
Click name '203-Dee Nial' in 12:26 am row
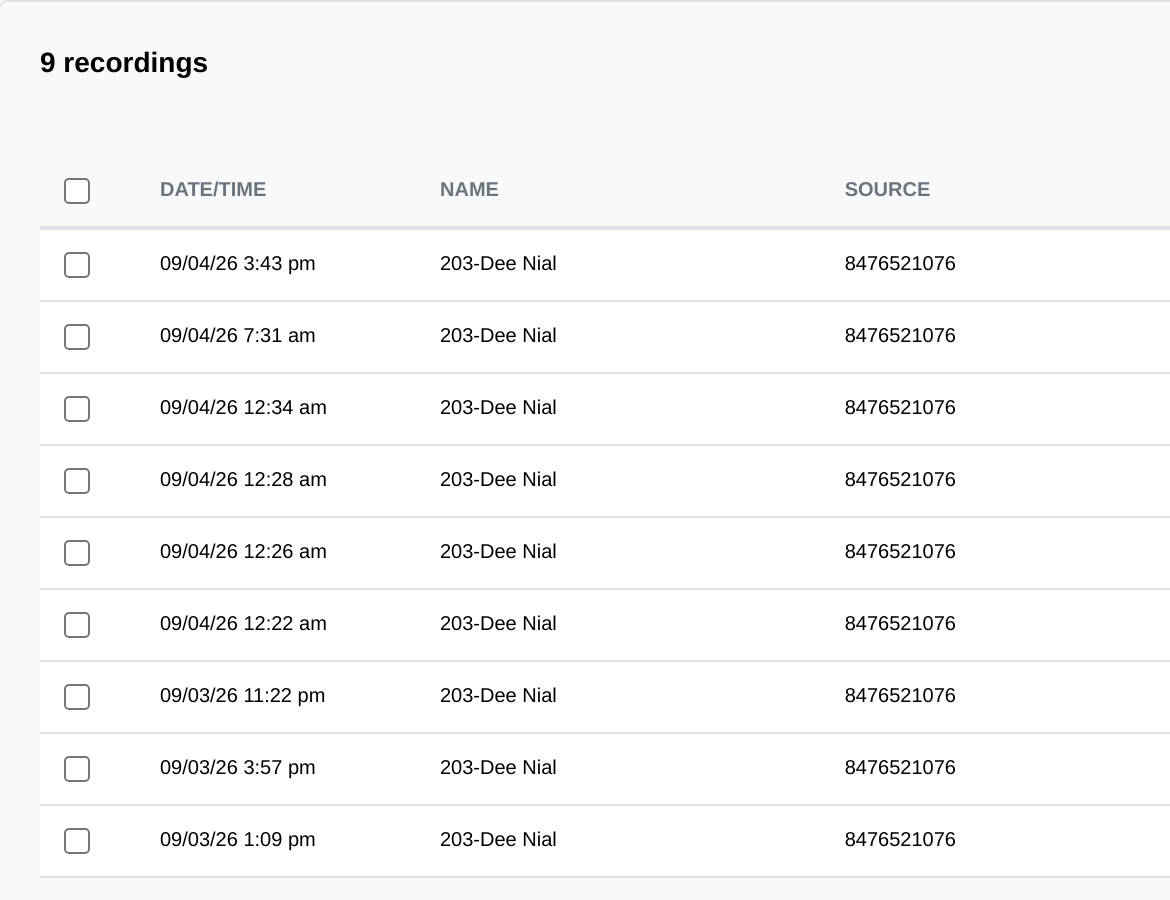coord(498,551)
